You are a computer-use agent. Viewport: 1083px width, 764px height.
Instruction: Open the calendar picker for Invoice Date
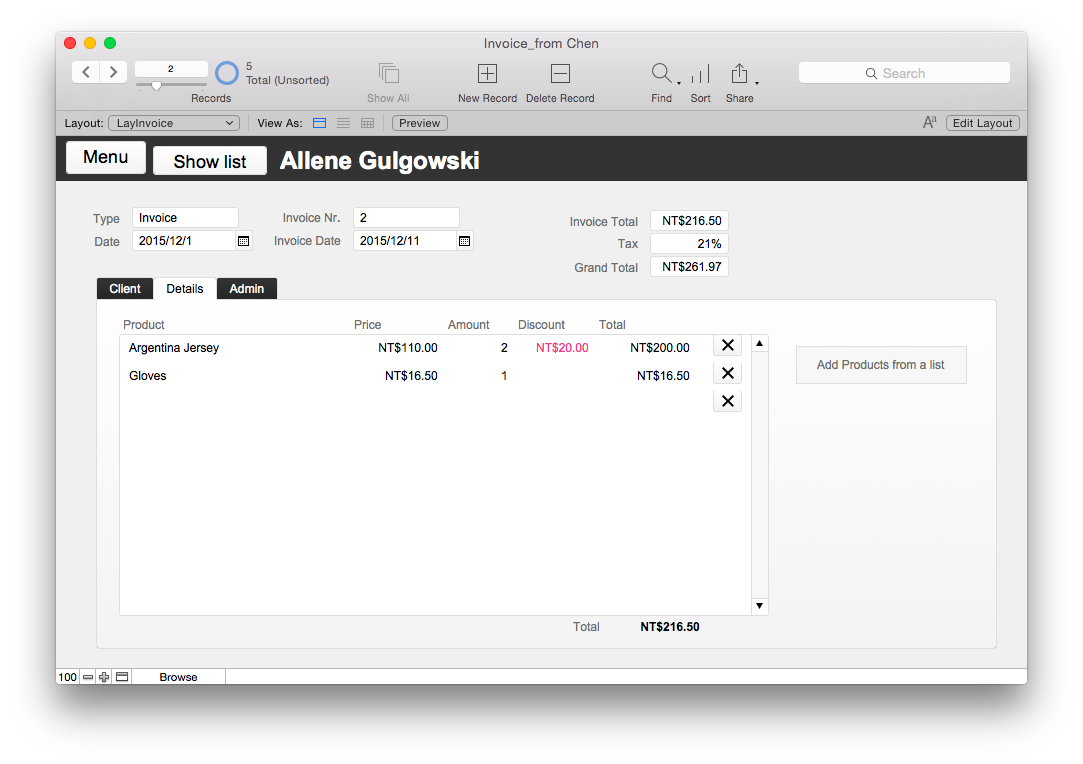[x=465, y=241]
